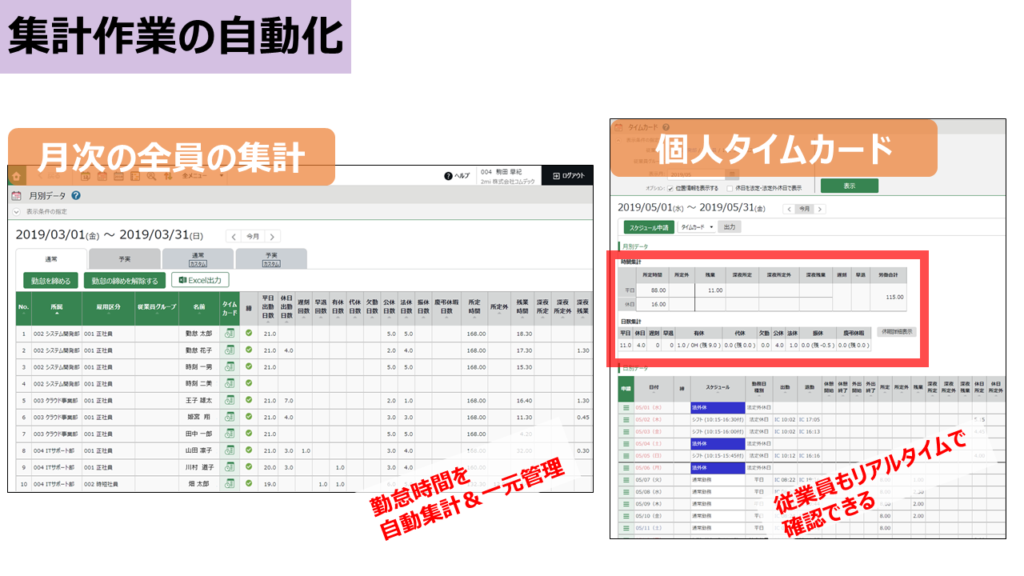Open time card icon for 姫宮 翔 row
This screenshot has width=1024, height=576.
pos(229,417)
